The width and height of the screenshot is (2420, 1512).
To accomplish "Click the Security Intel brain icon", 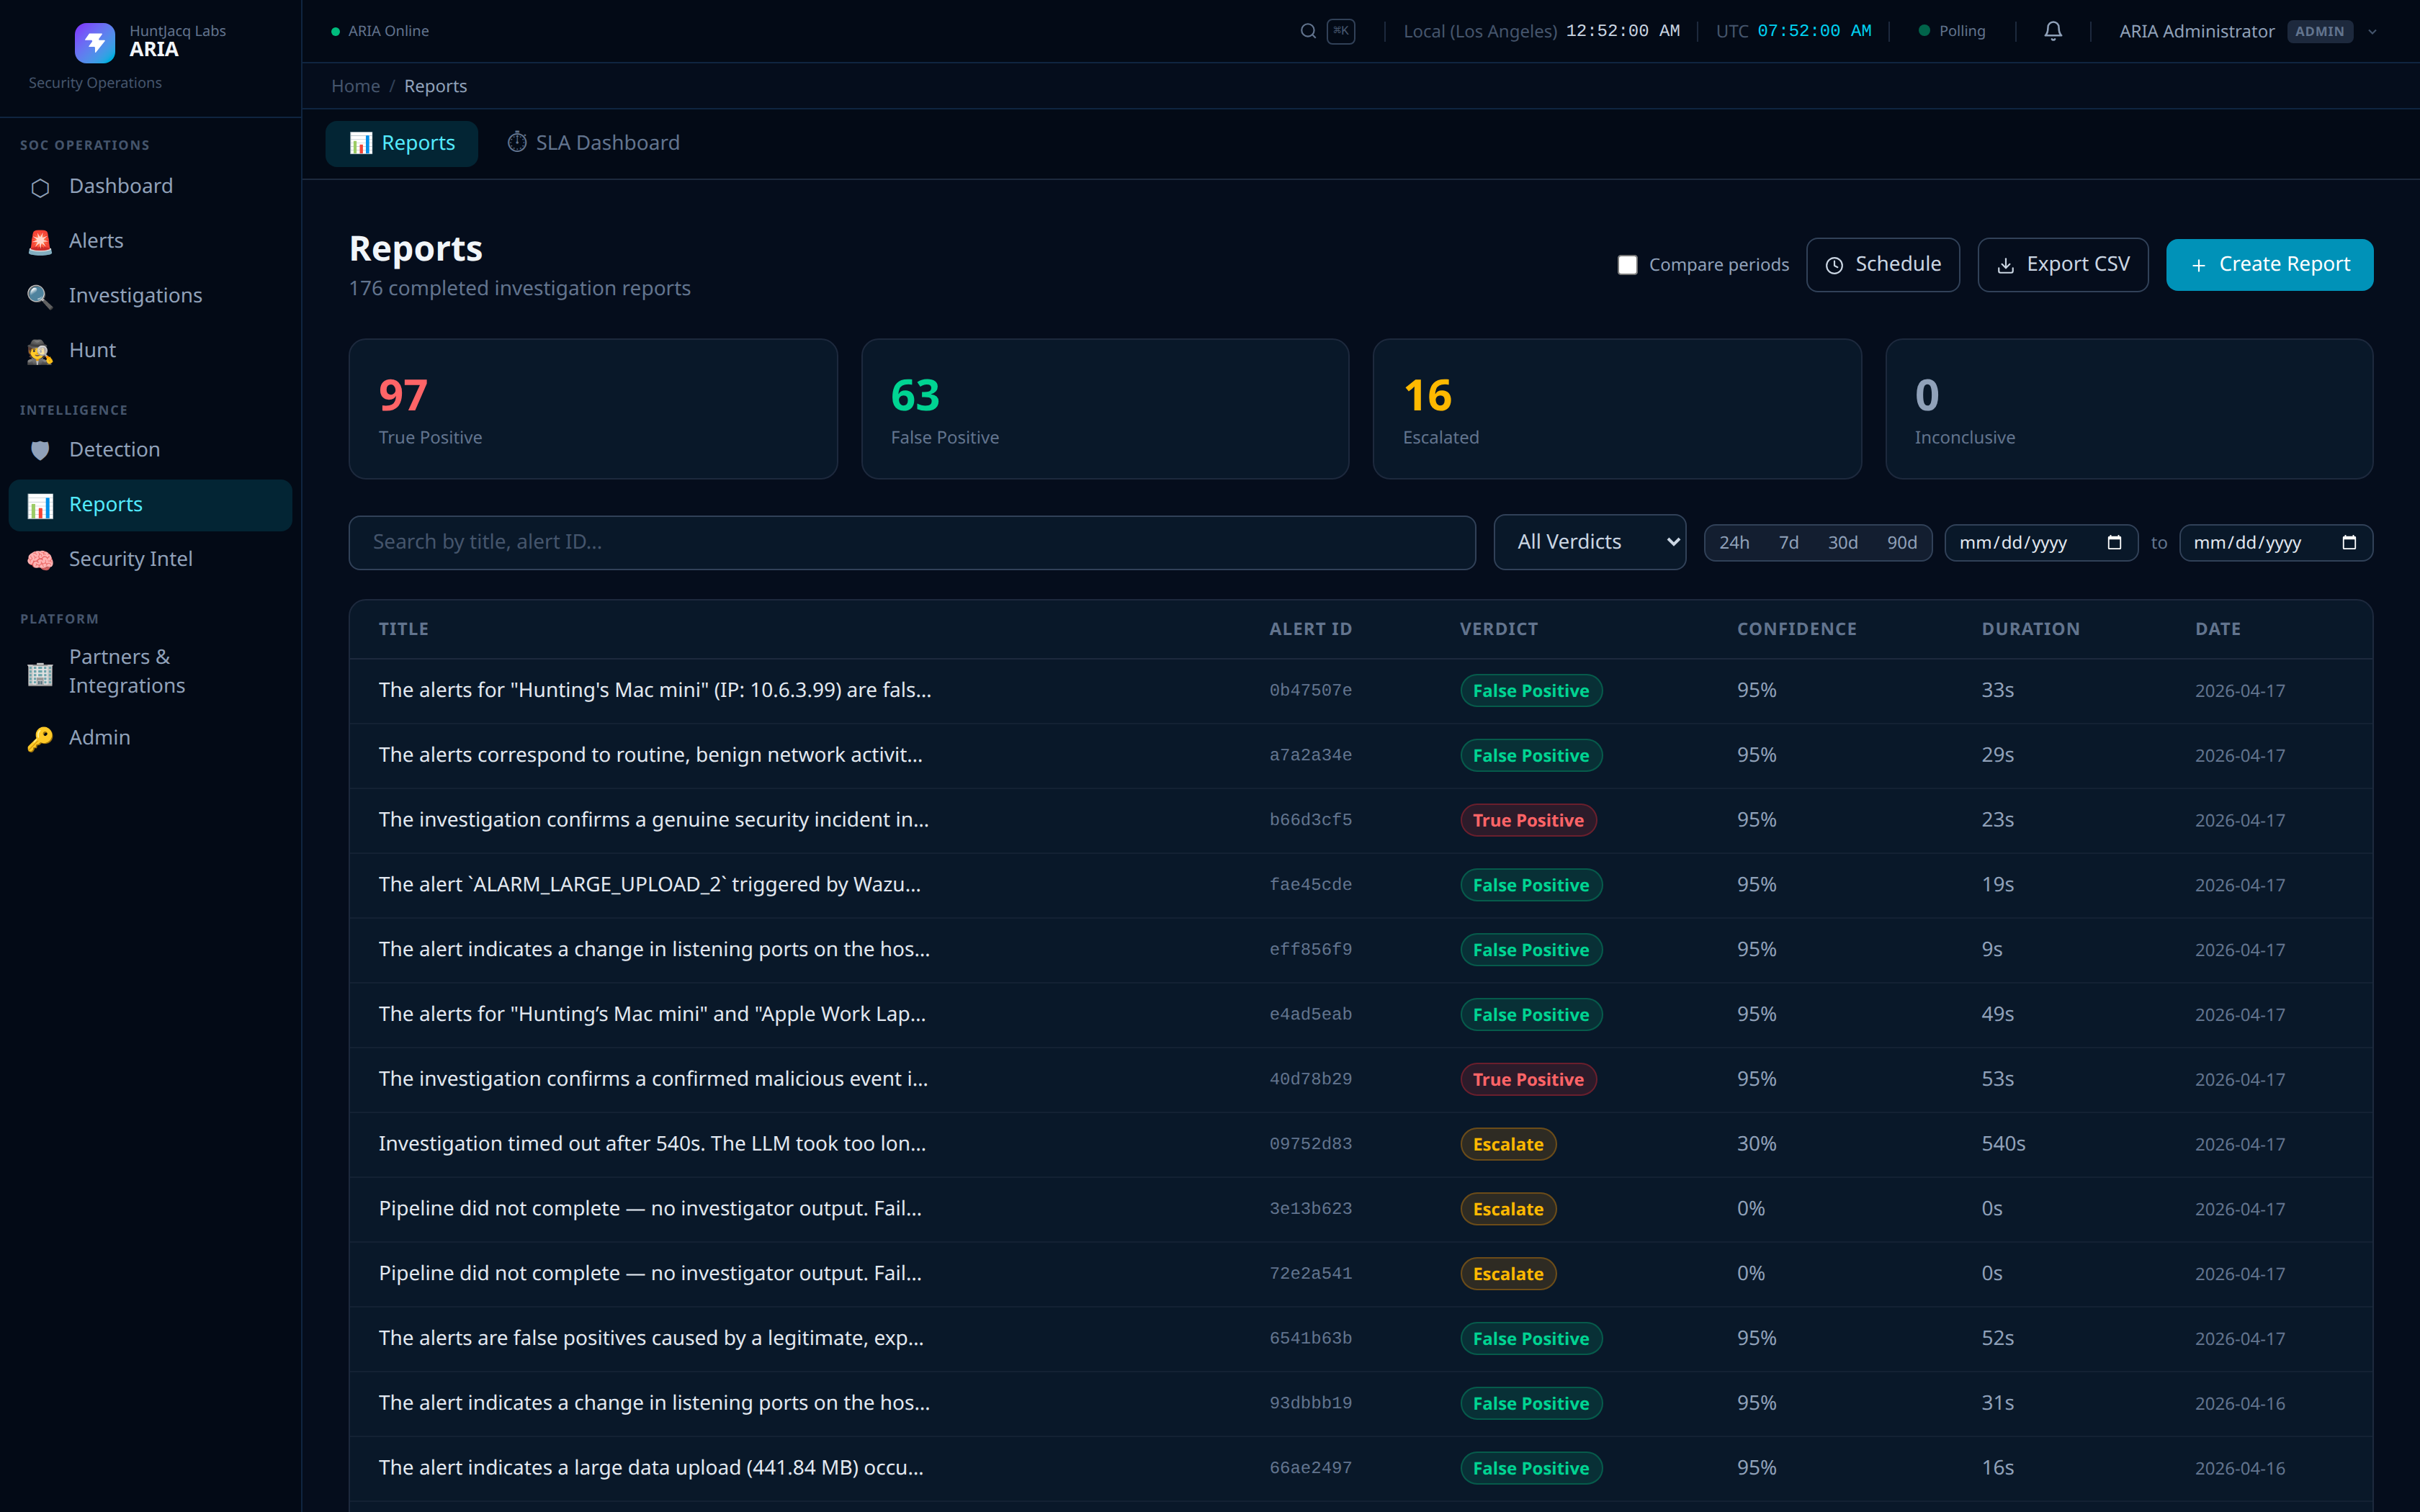I will click(x=40, y=560).
